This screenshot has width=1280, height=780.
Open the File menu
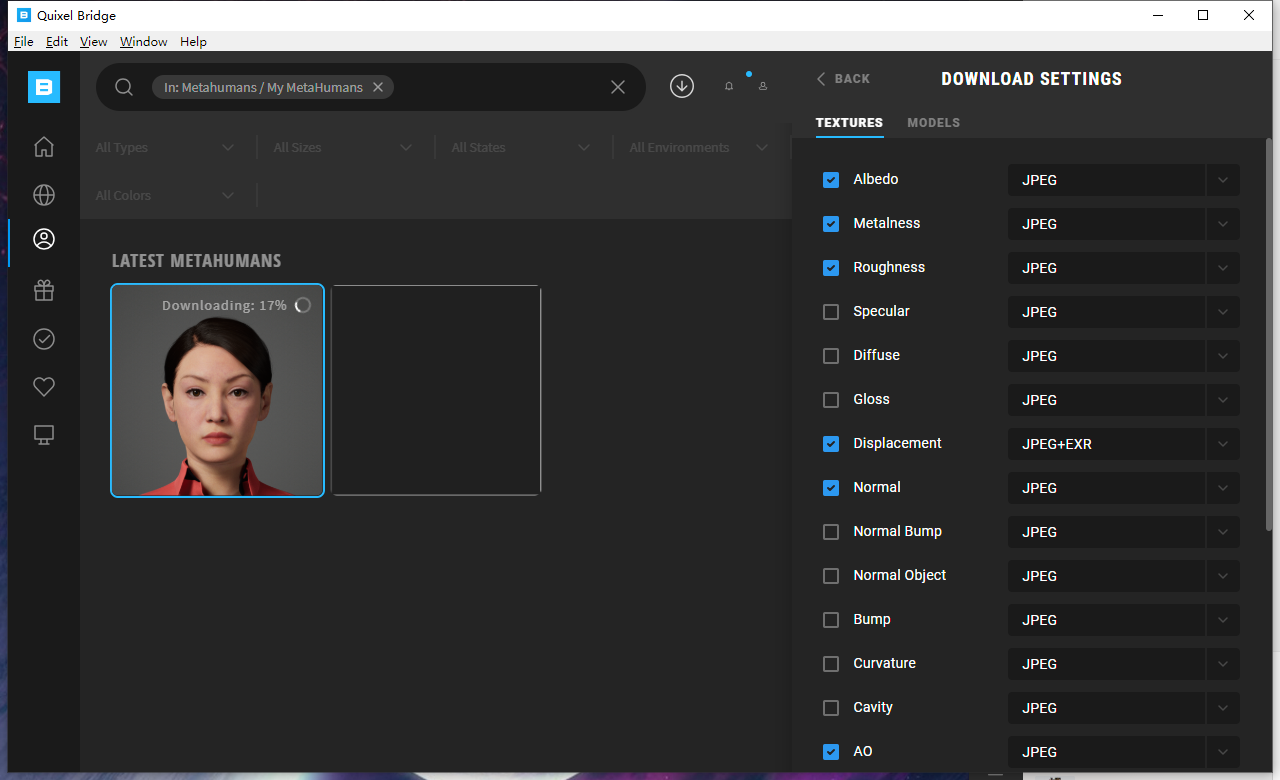[x=24, y=42]
